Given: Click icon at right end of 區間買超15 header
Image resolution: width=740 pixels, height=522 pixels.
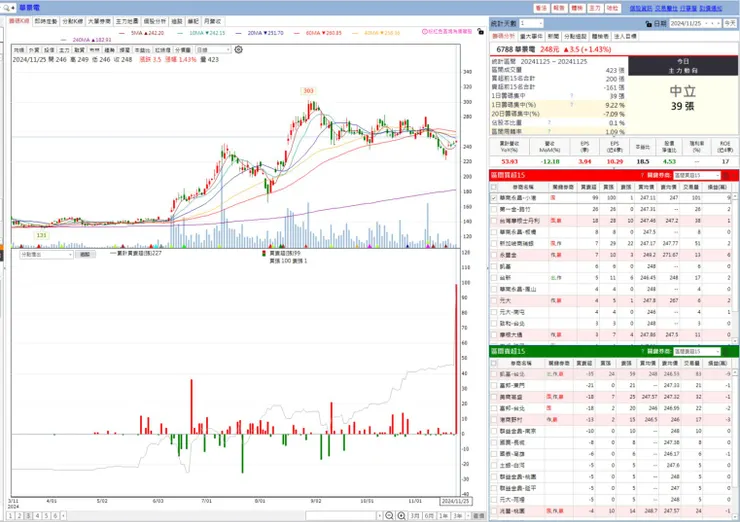Looking at the screenshot, I should pyautogui.click(x=726, y=176).
